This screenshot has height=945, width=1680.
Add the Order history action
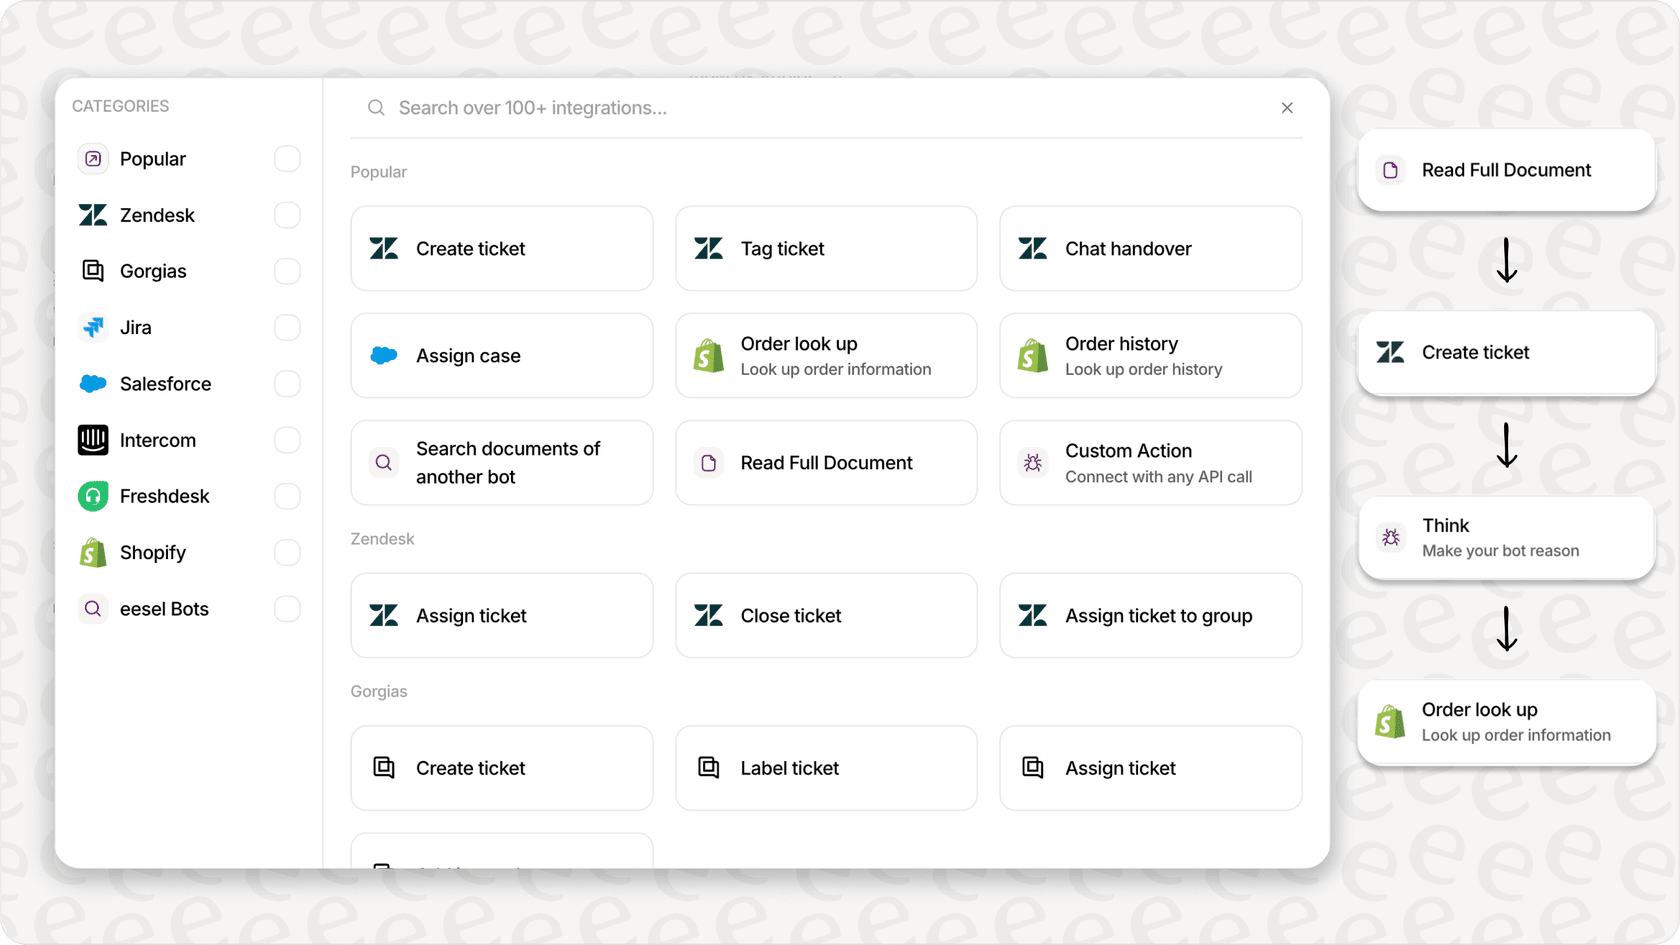[1151, 356]
